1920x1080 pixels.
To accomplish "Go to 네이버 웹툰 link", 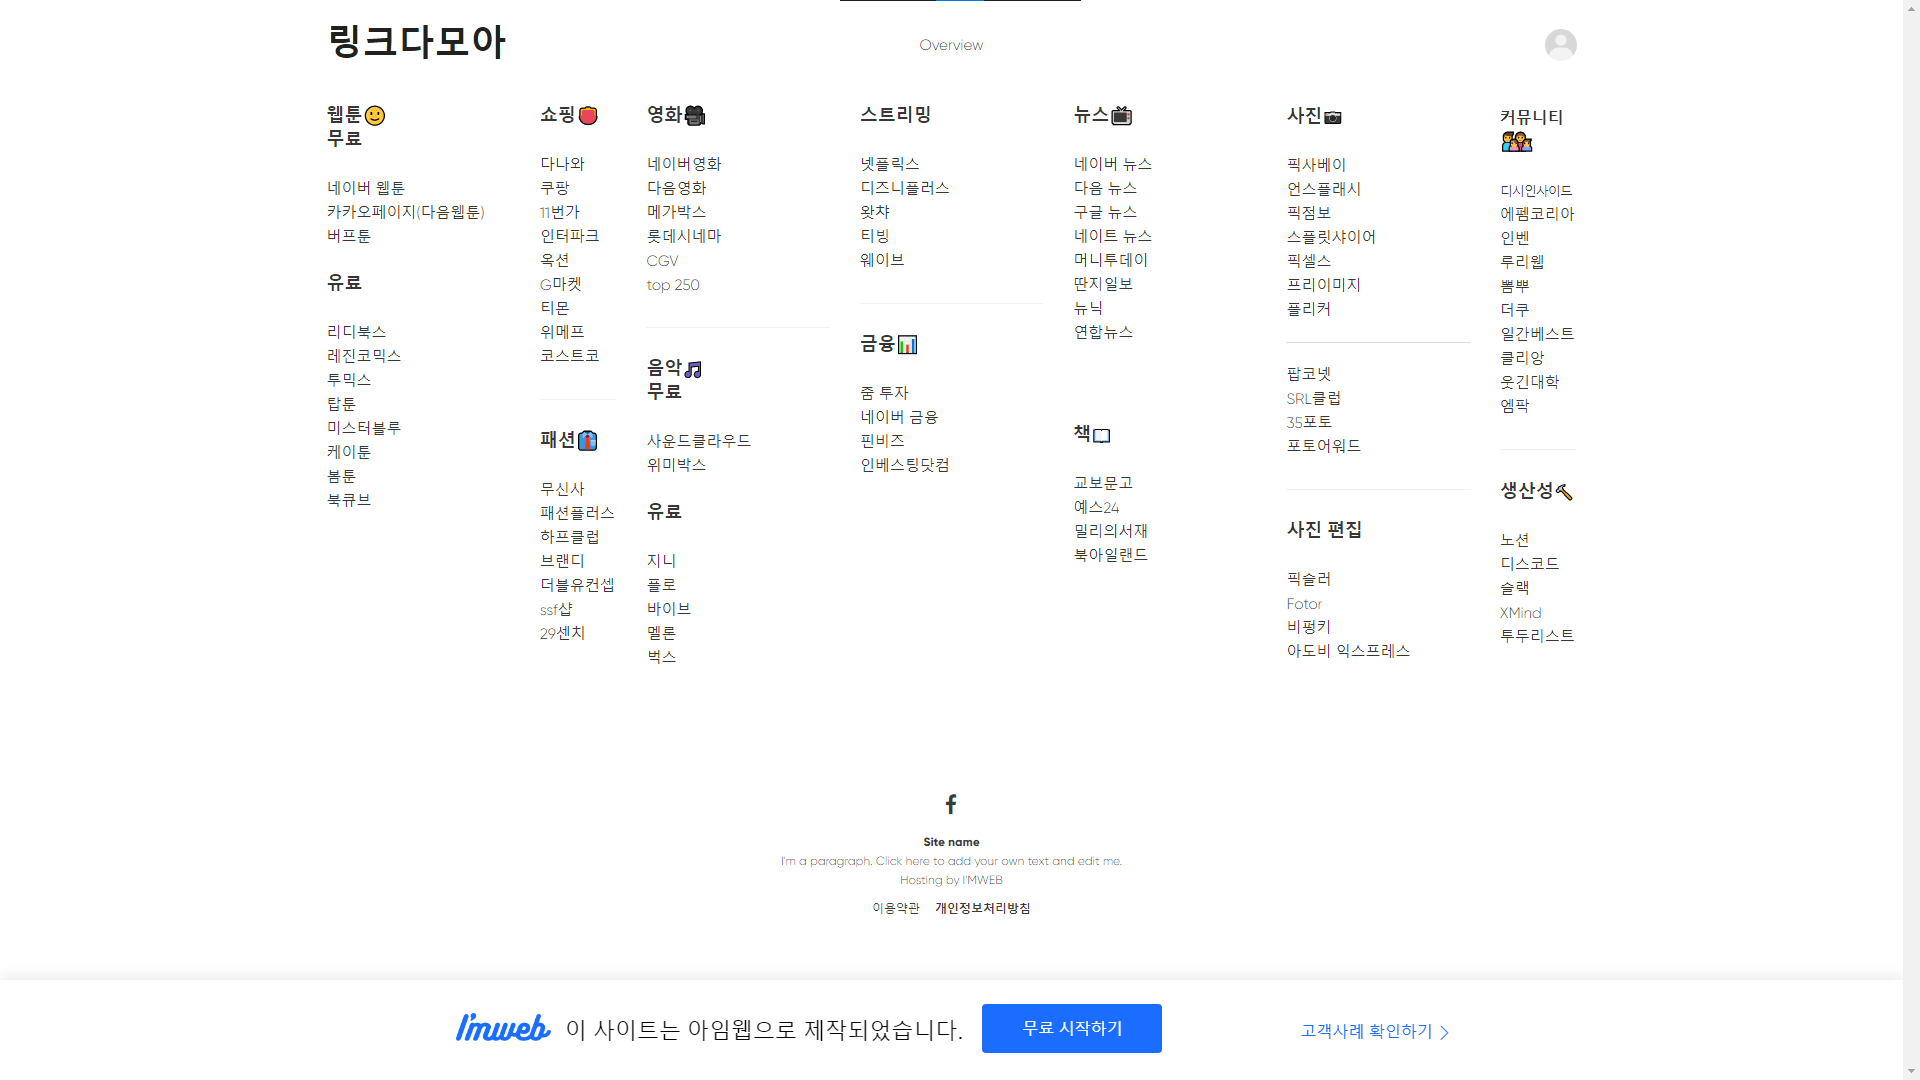I will 365,188.
